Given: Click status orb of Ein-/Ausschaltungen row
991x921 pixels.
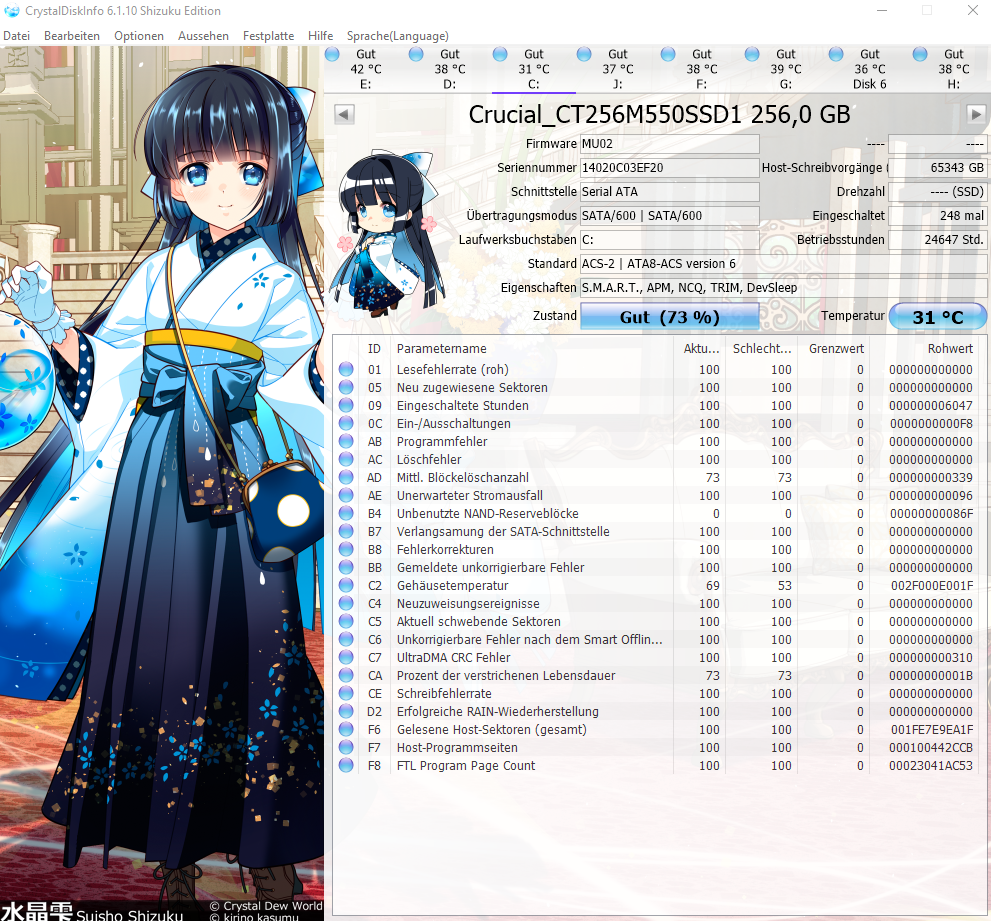Looking at the screenshot, I should [346, 423].
